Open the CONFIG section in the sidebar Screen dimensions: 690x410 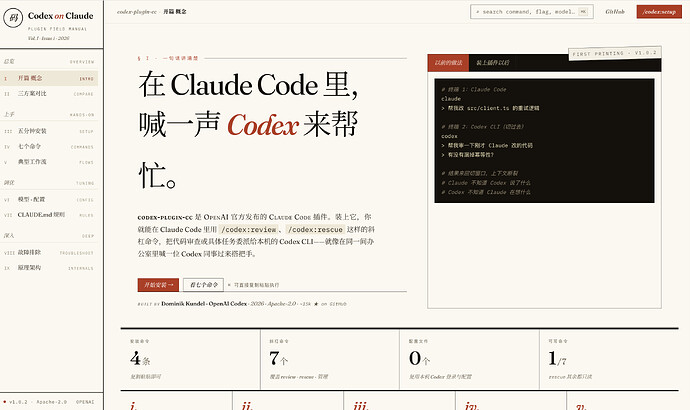tap(49, 199)
